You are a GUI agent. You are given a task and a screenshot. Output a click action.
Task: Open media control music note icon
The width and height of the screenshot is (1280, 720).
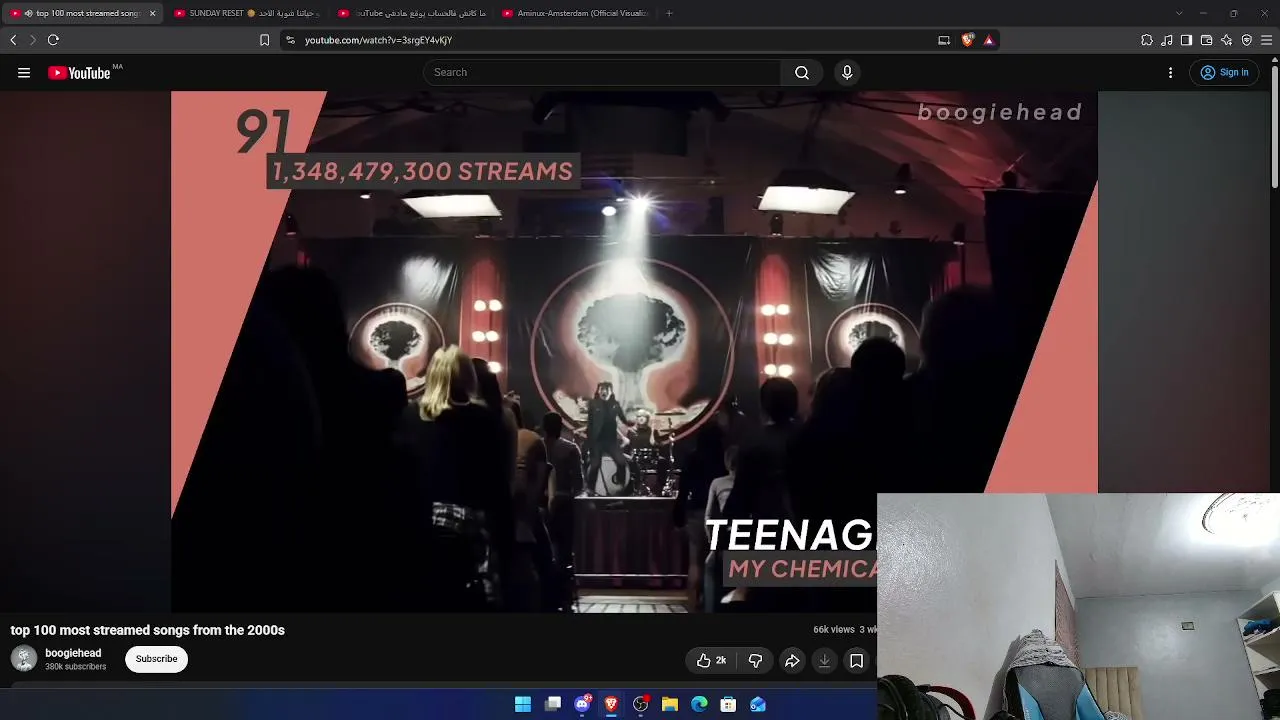click(x=1167, y=40)
